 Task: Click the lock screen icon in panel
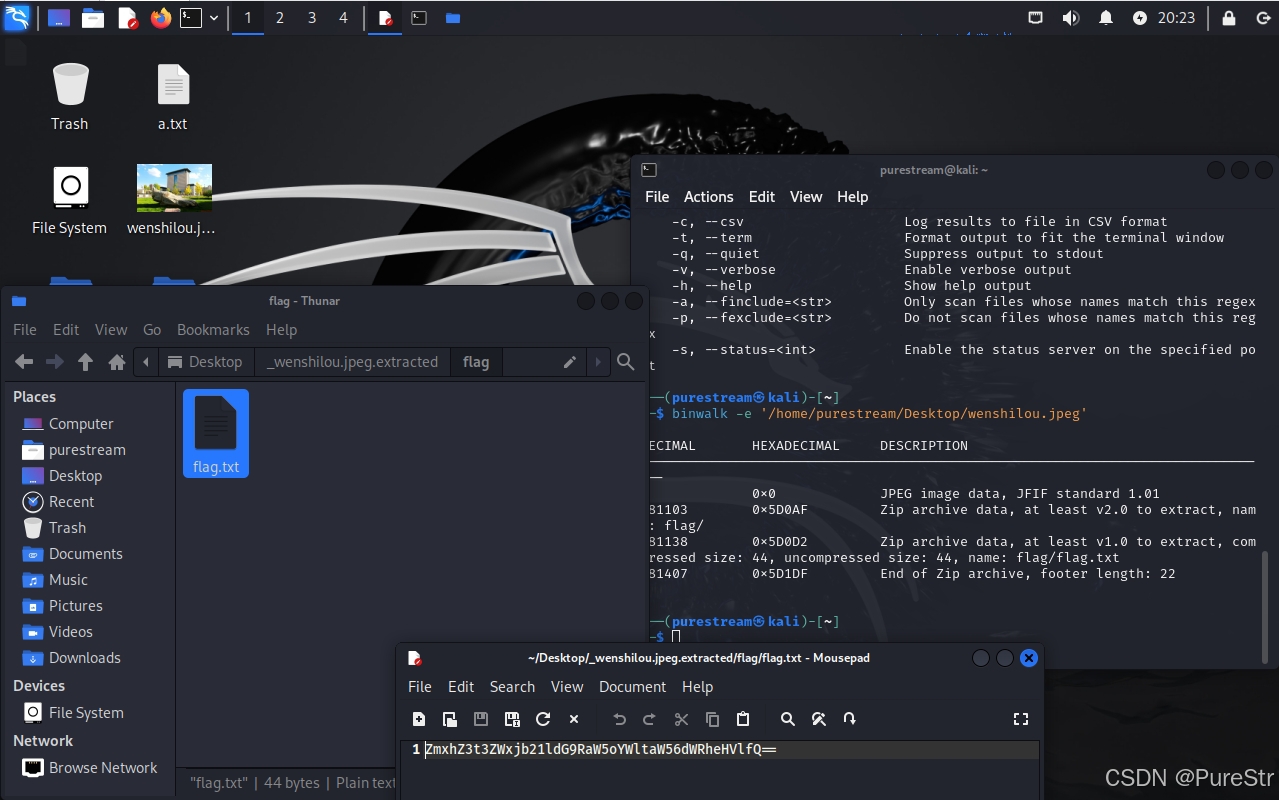point(1229,18)
